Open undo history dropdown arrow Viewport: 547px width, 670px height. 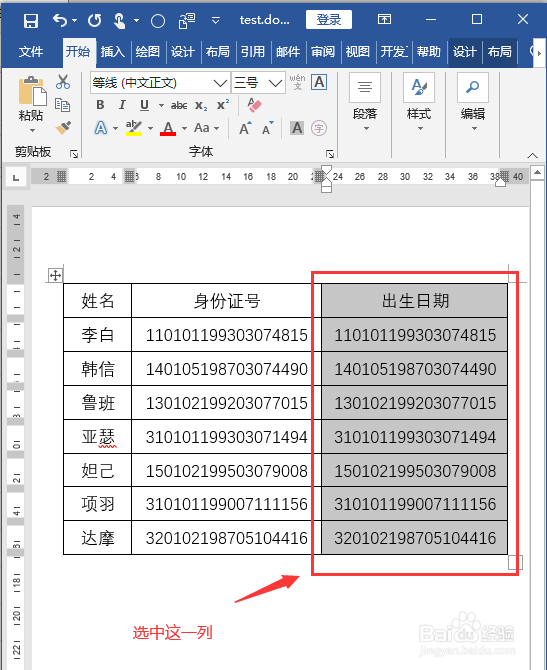tap(74, 20)
